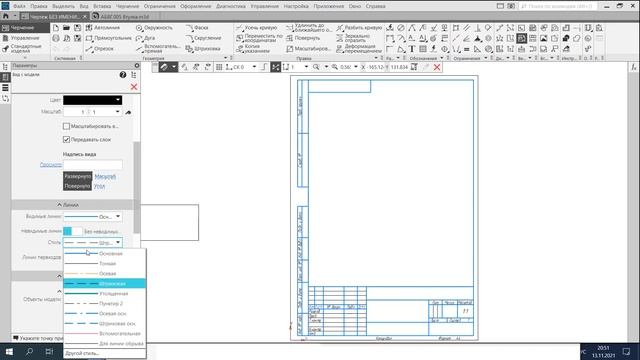This screenshot has width=640, height=360.
Task: Activate the Масштабировать scale tool
Action: pos(308,49)
